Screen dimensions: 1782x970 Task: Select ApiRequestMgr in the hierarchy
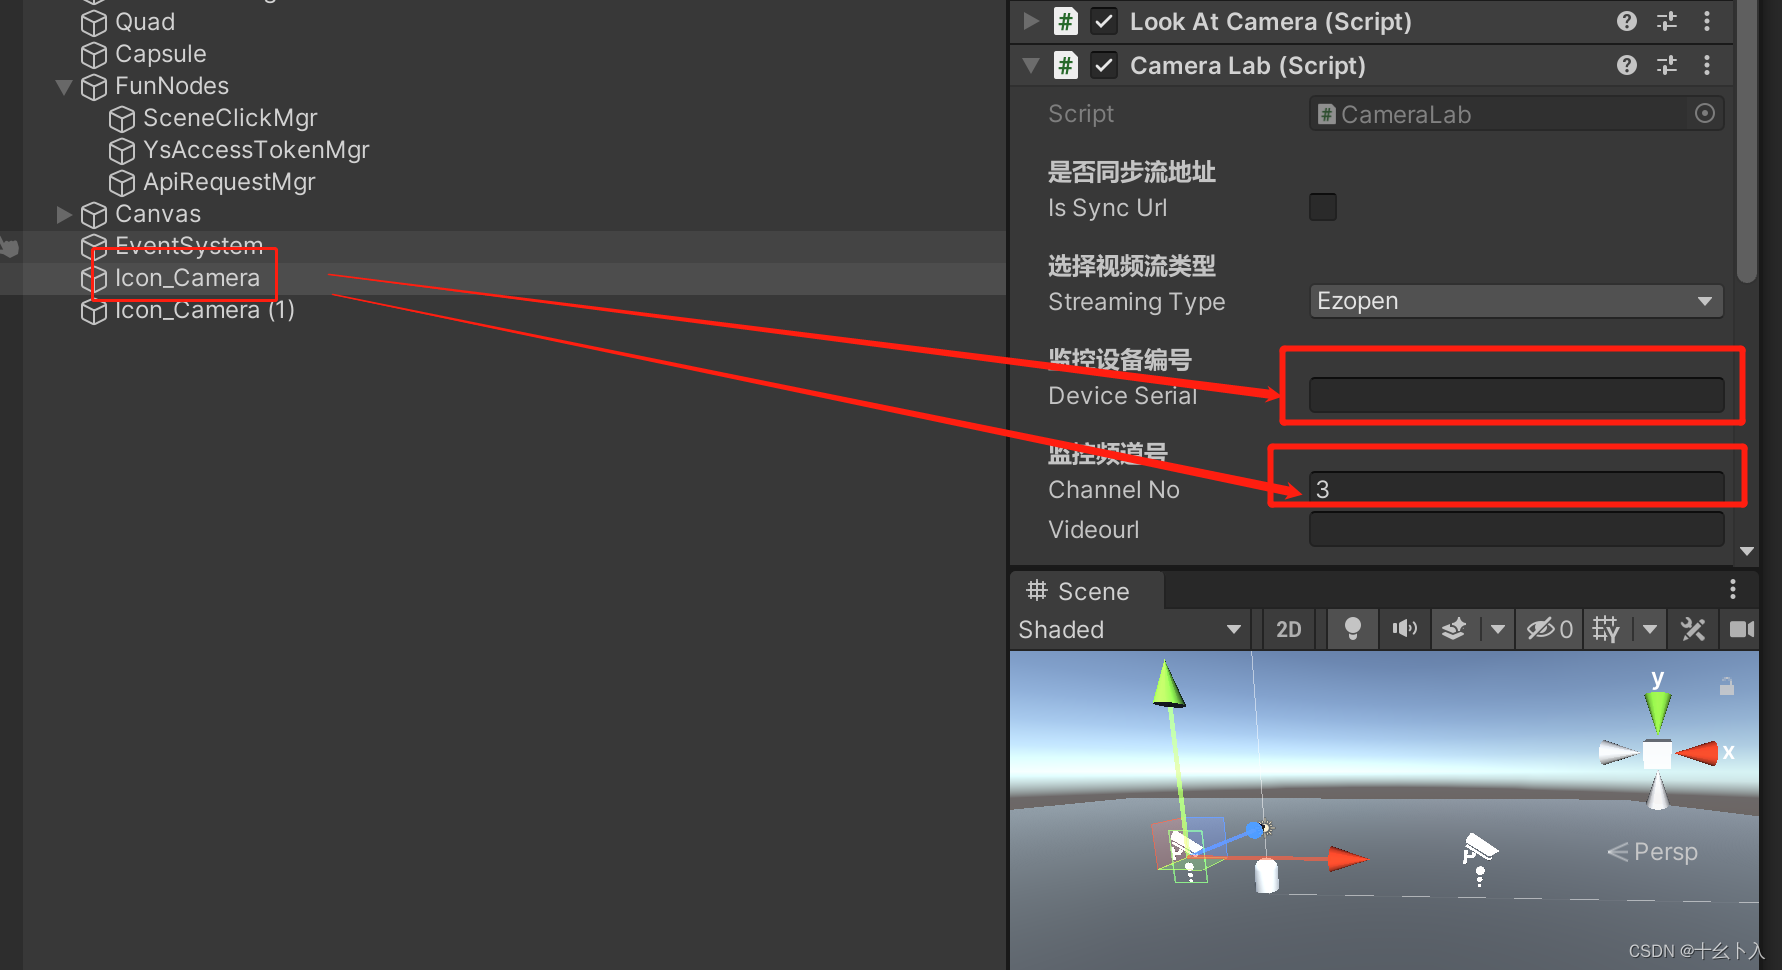tap(228, 182)
